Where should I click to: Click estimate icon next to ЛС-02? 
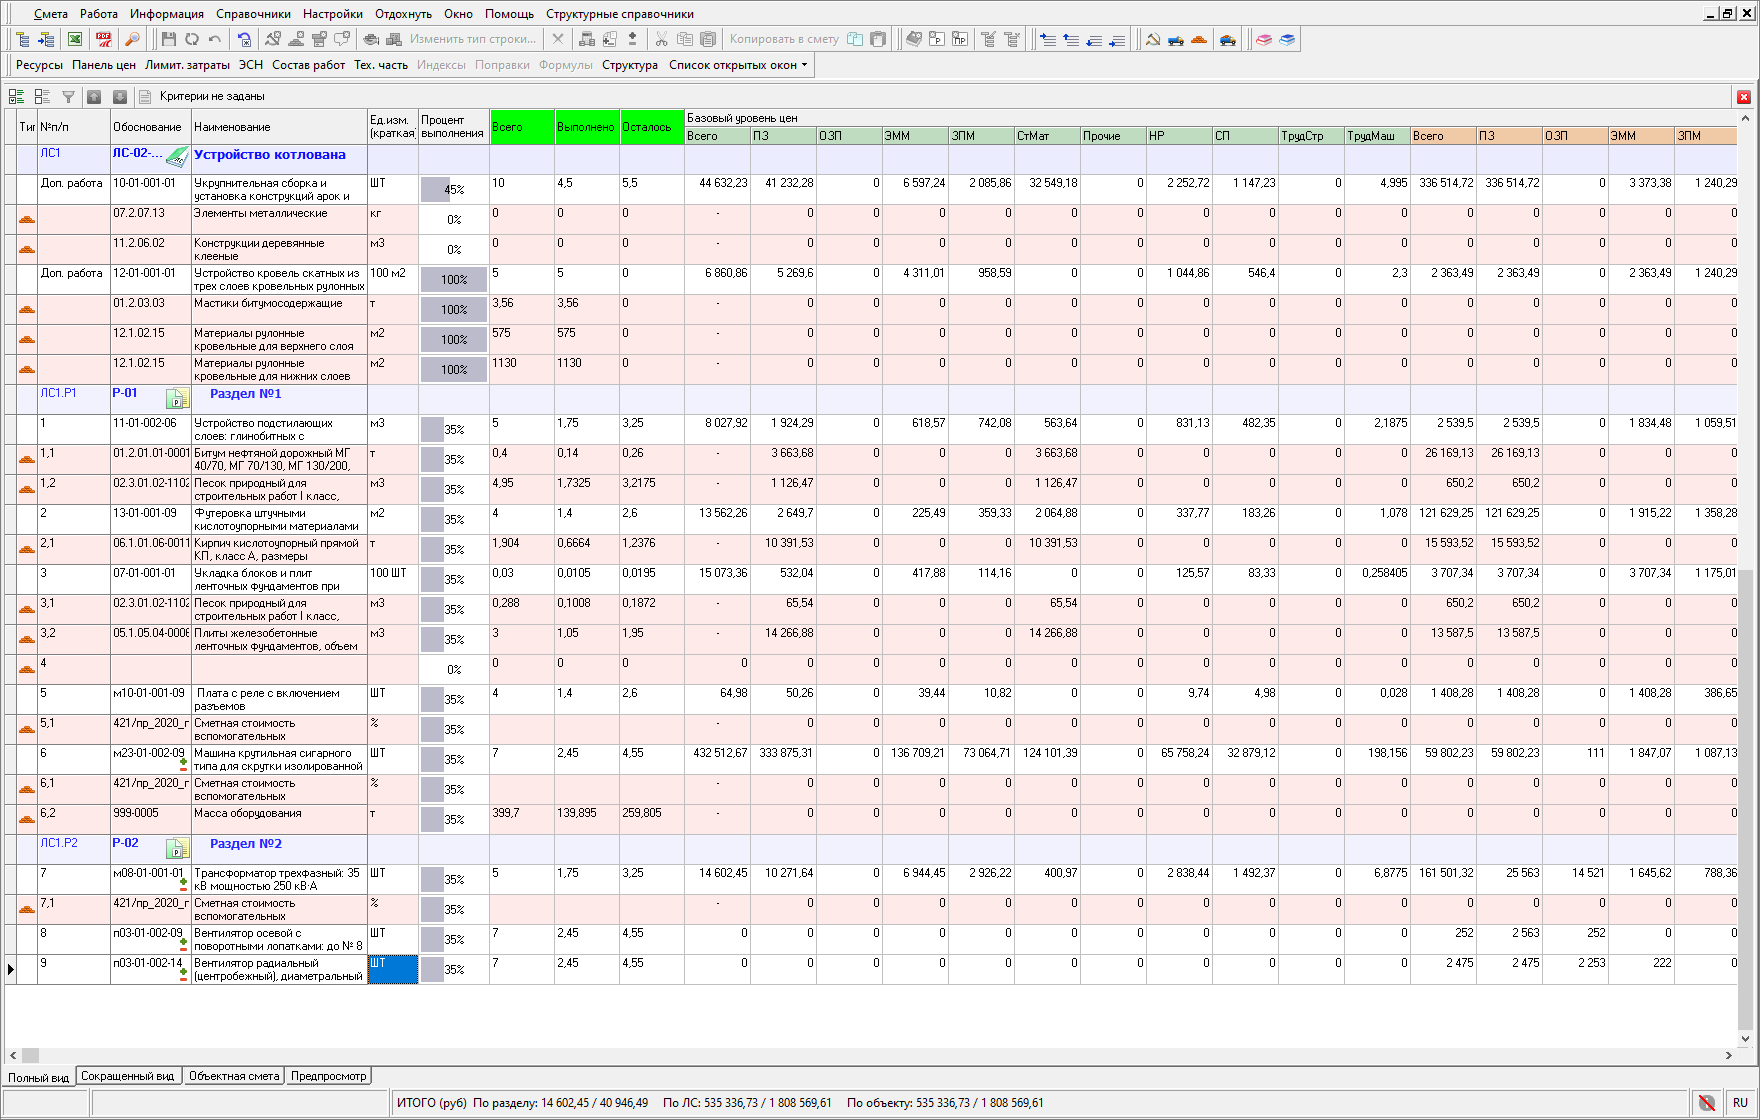pos(177,157)
